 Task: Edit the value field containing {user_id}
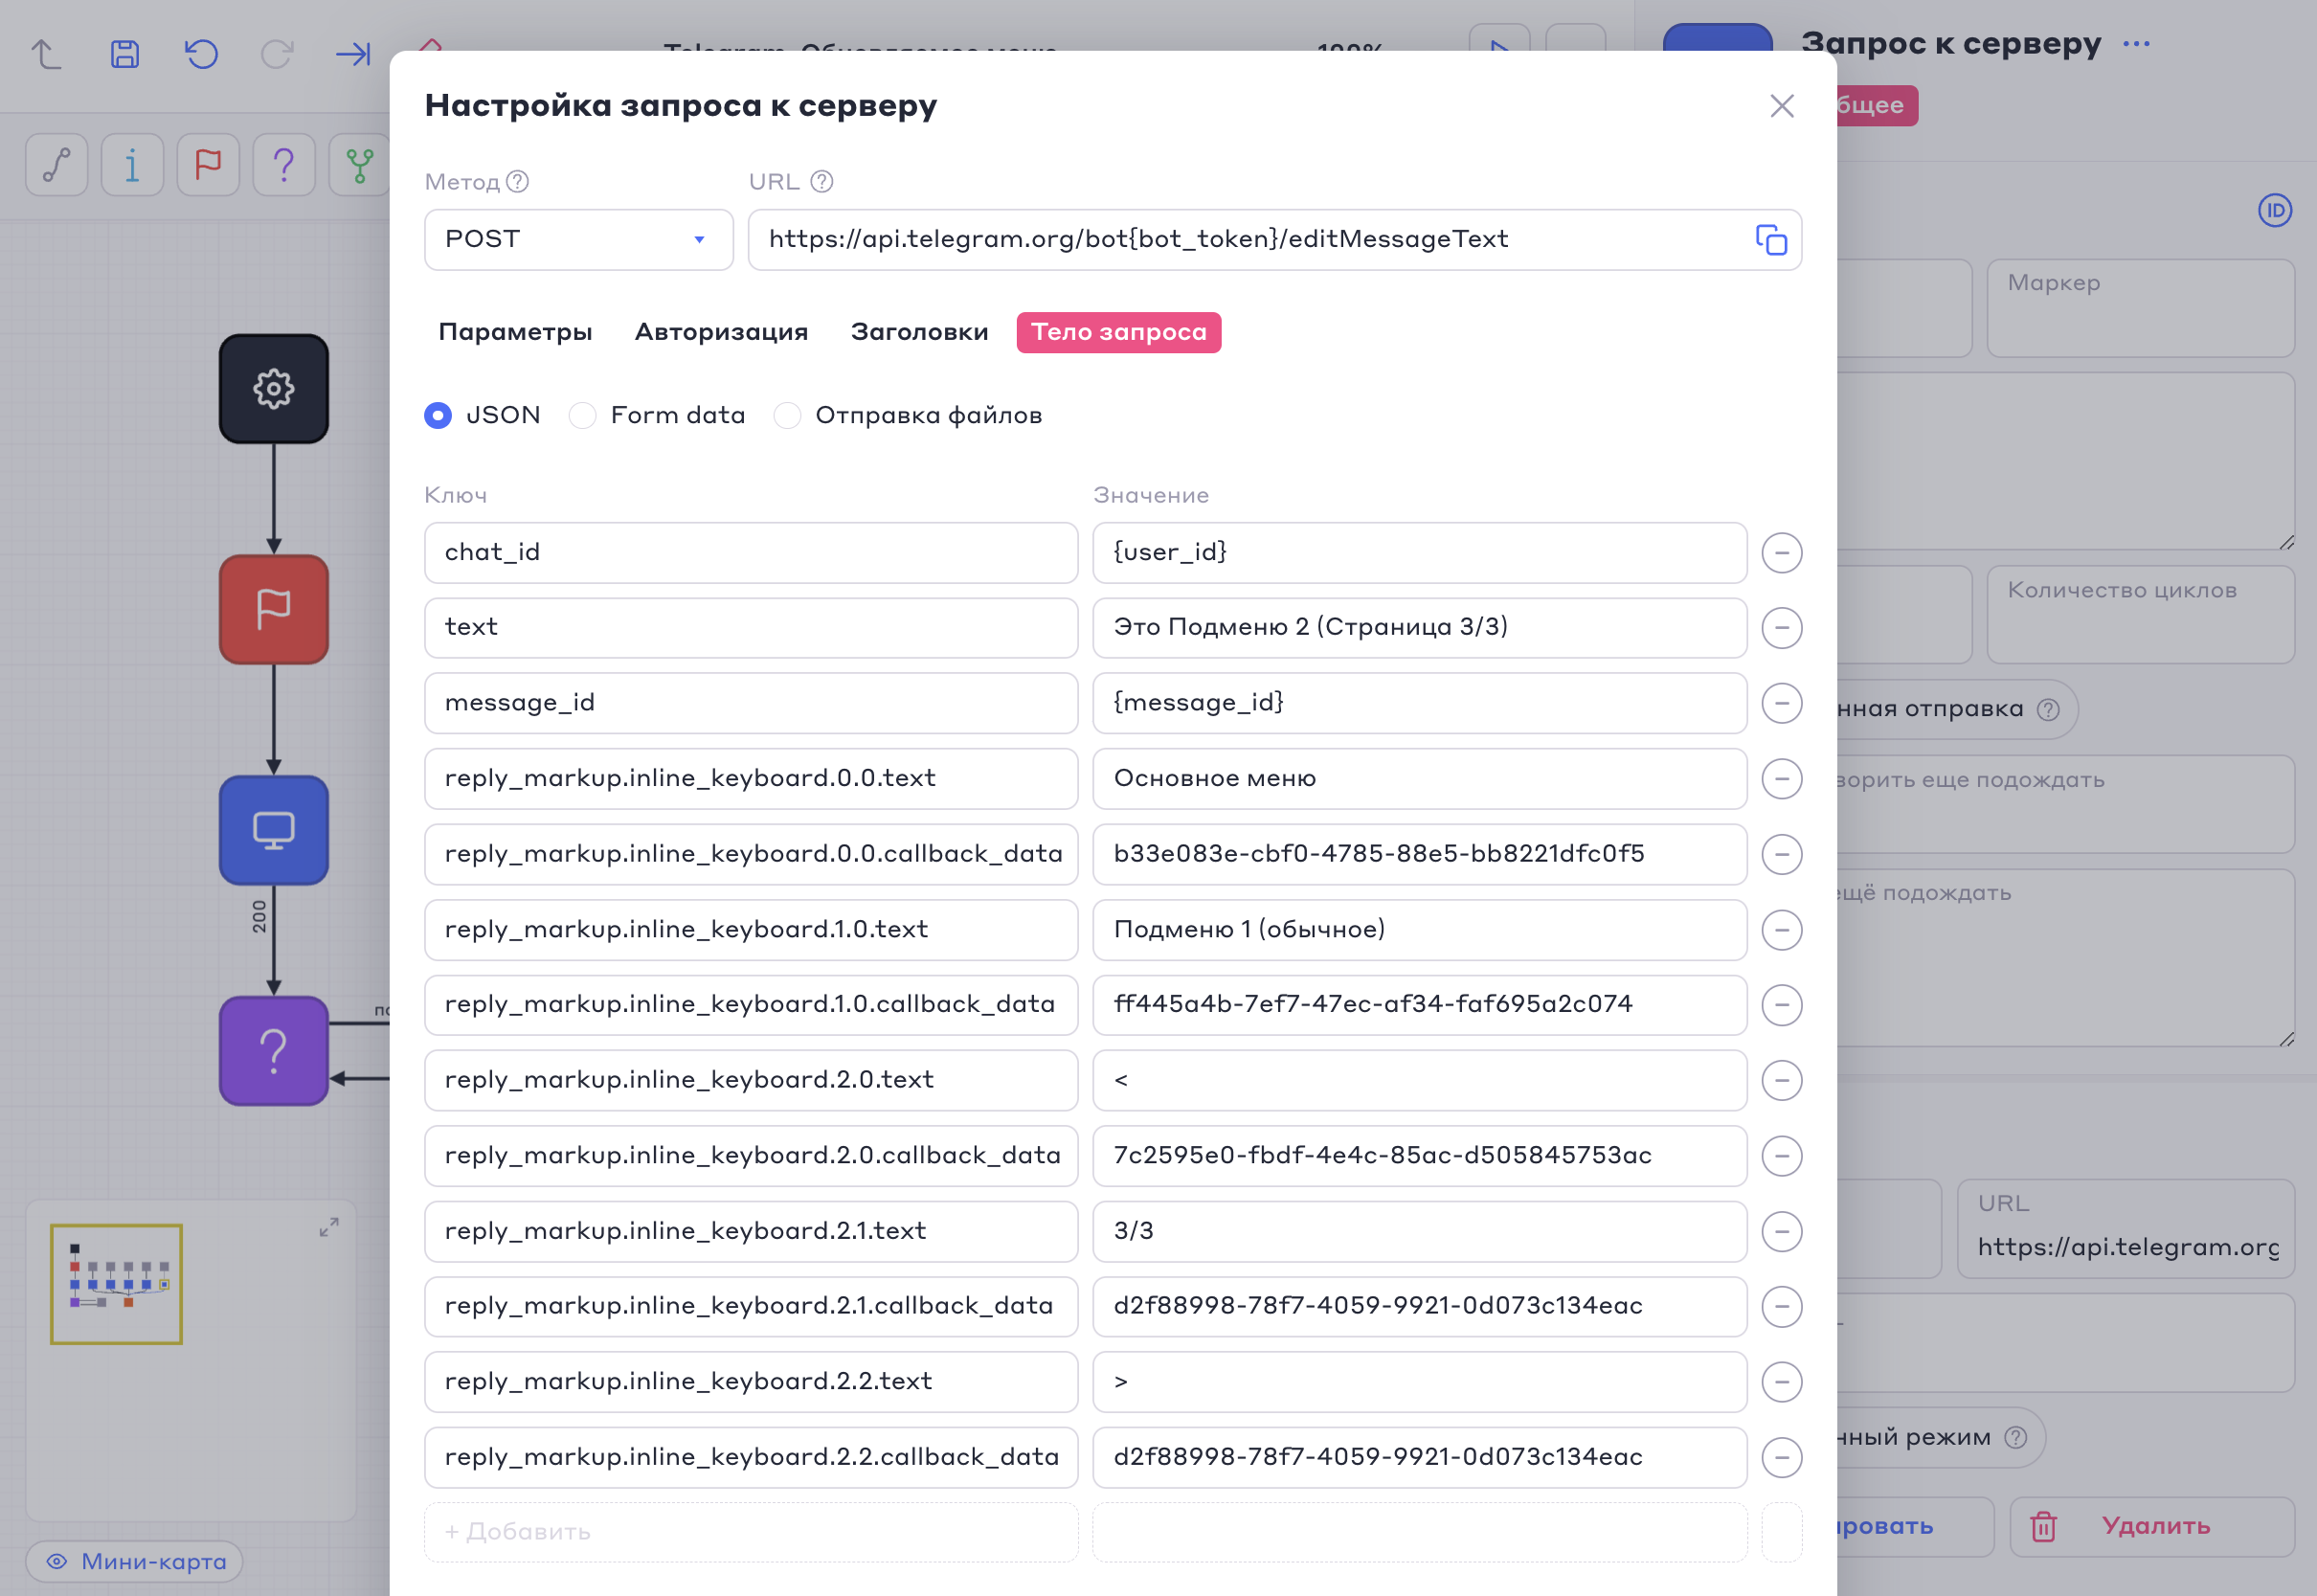(x=1419, y=553)
